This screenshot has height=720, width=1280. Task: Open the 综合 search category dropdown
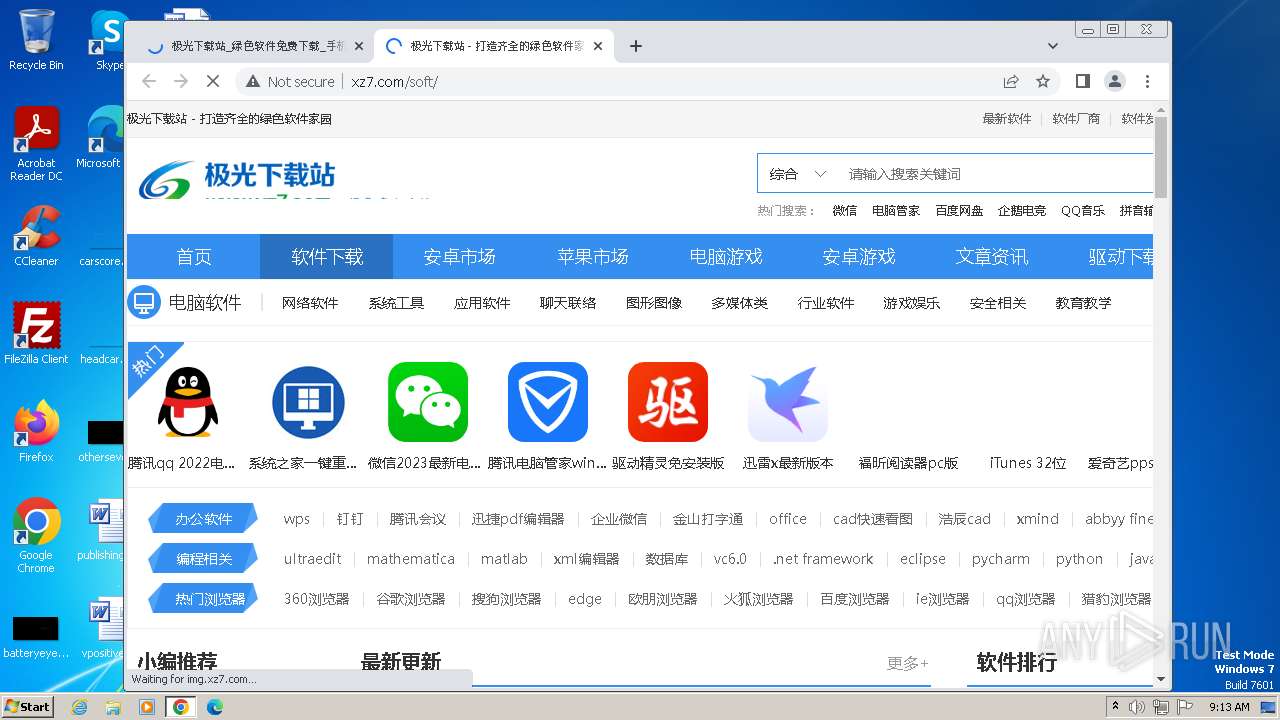pyautogui.click(x=797, y=173)
